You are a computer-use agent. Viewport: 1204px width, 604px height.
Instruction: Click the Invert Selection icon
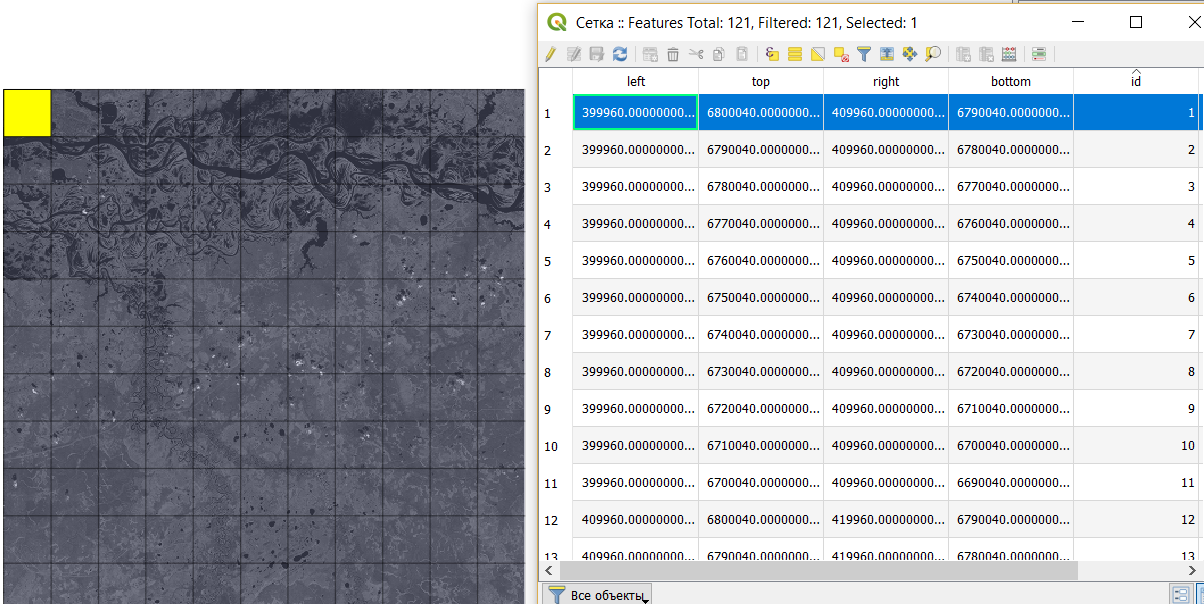tap(818, 54)
